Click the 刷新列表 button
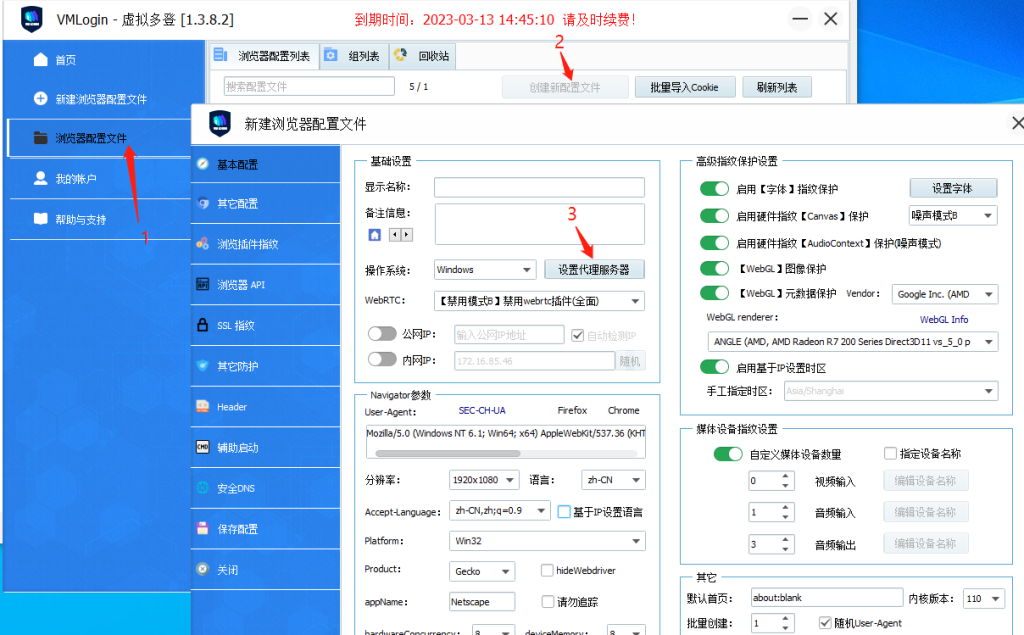The width and height of the screenshot is (1024, 635). tap(777, 87)
